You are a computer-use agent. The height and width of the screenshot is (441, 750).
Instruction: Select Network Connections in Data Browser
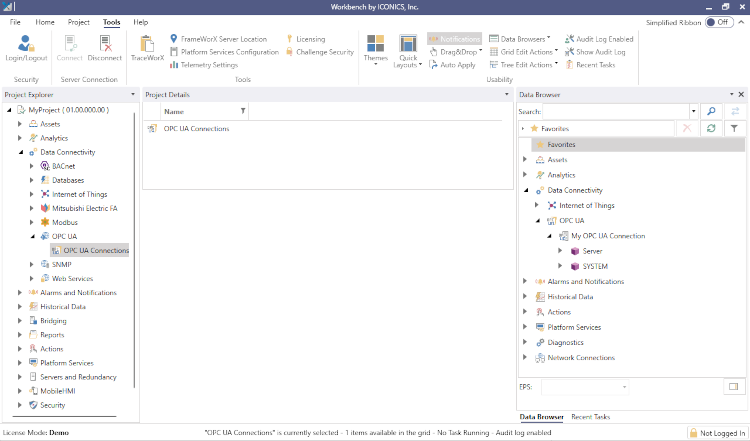(x=581, y=357)
